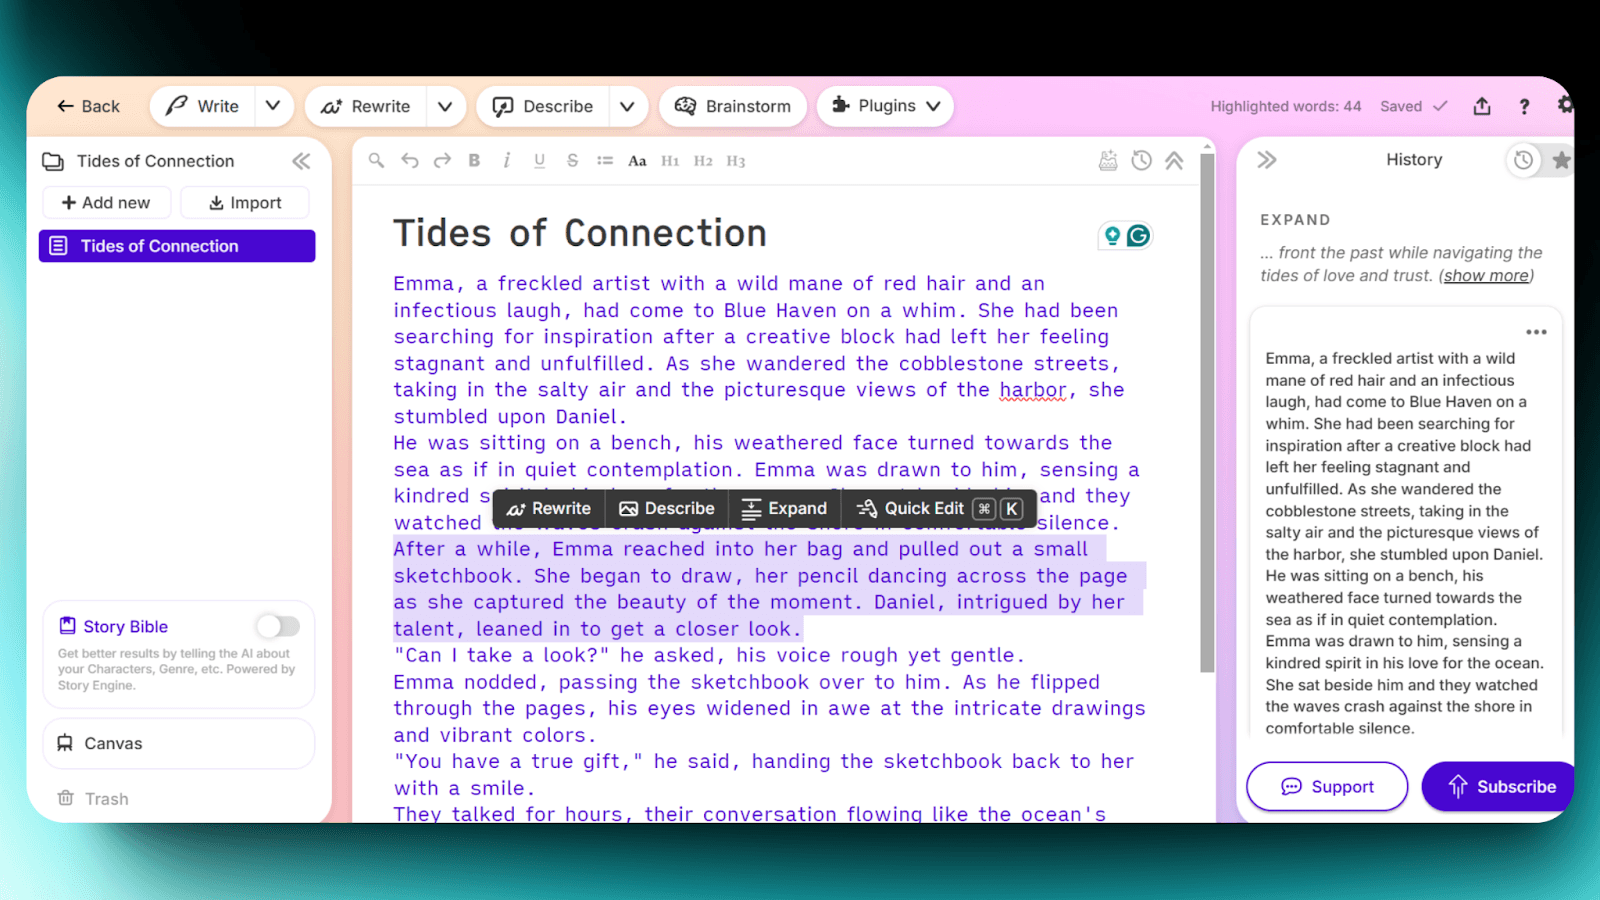Screen dimensions: 1600x900
Task: Open the help question mark icon
Action: 1524,106
